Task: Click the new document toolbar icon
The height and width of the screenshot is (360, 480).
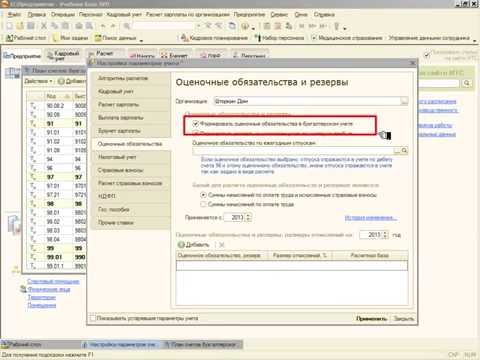Action: coord(10,26)
